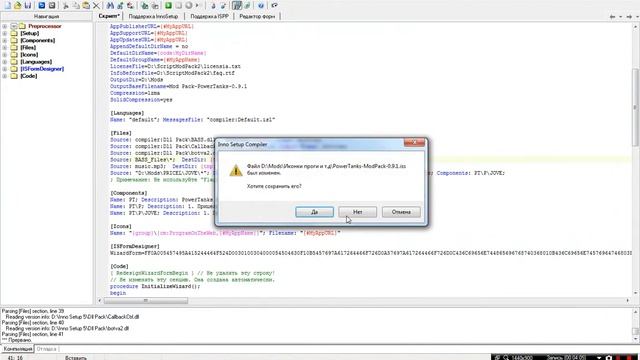Click the blue square icon after Save
The image size is (640, 360).
[x=42, y=5]
